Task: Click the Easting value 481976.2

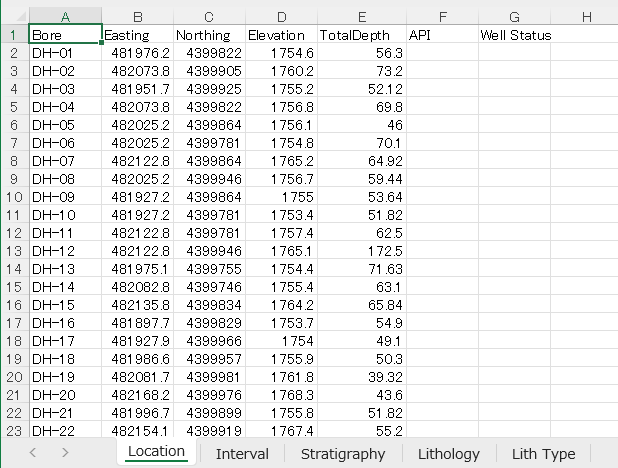Action: (138, 53)
